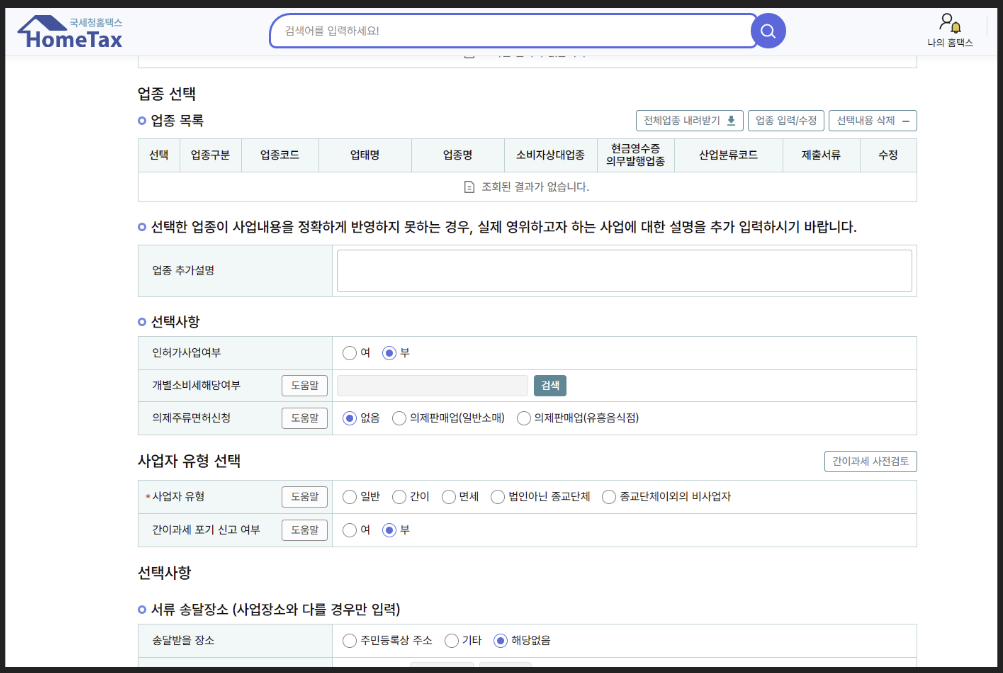Open 도움말 next to 의제주류면허신청
This screenshot has height=673, width=1003.
304,418
